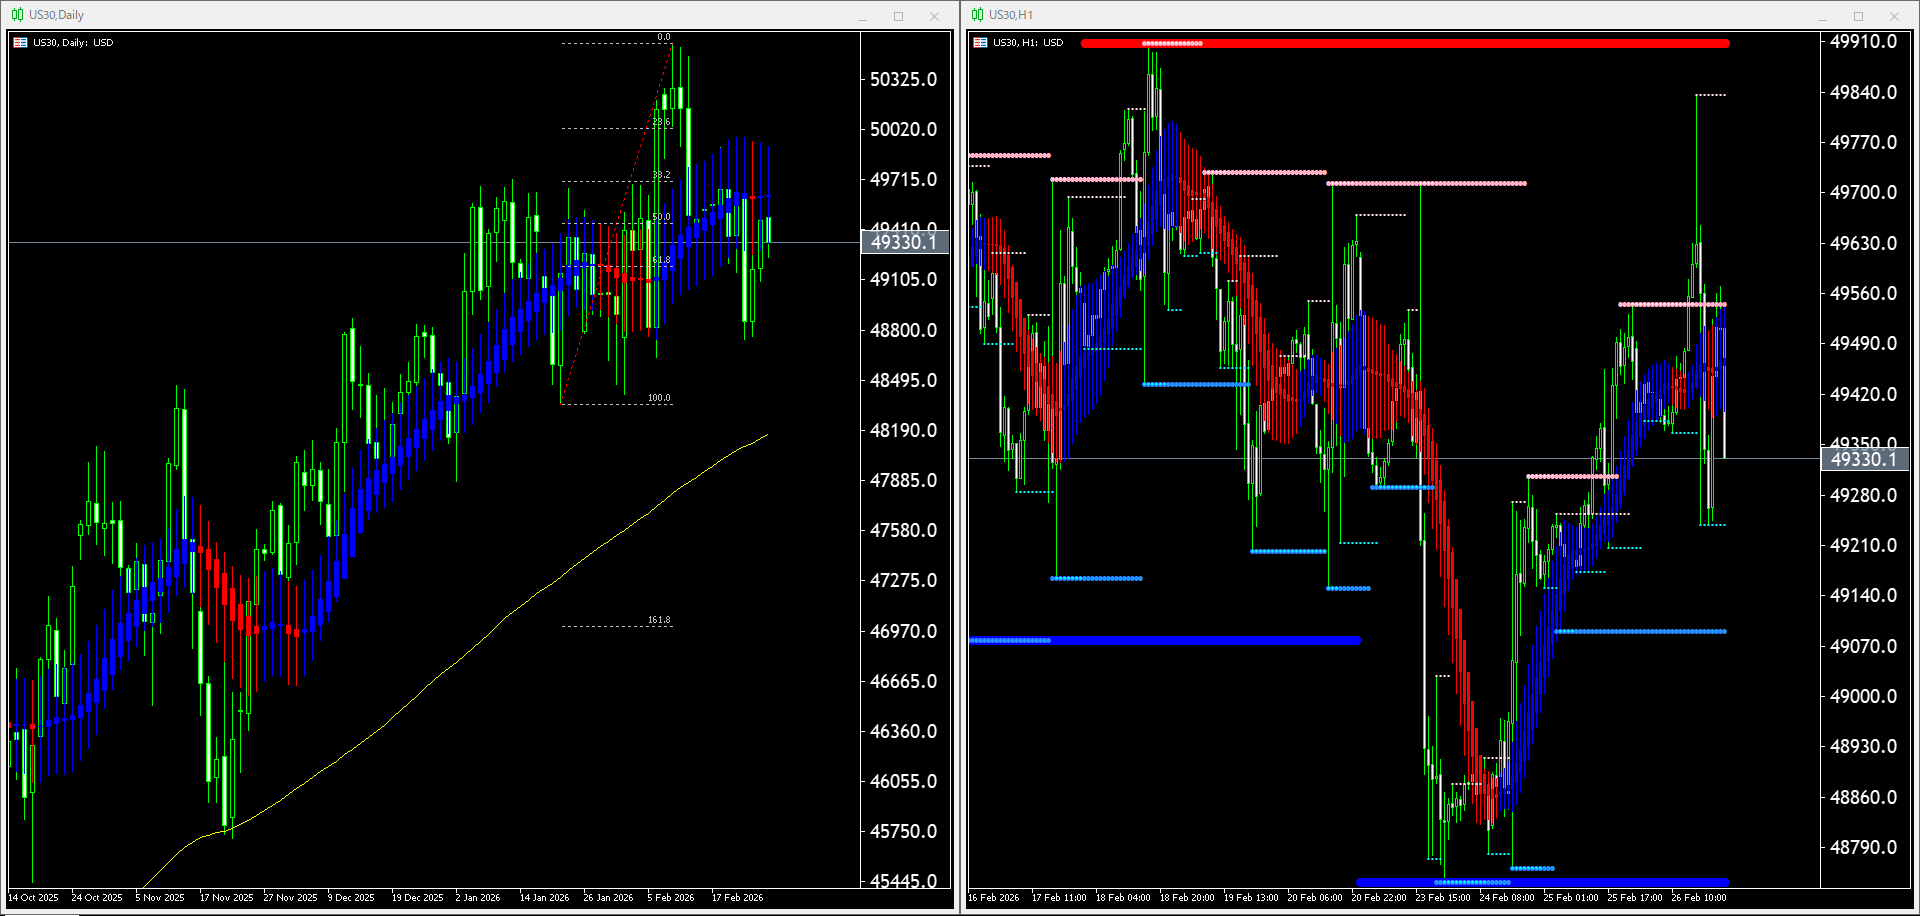Click the "26 Feb 10:00" label on the H1 time axis
The width and height of the screenshot is (1920, 916).
coord(1699,898)
